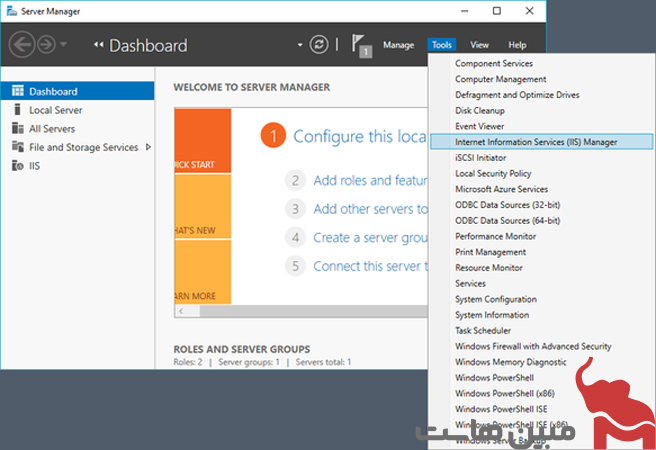
Task: Click the Dashboard breadcrumb title
Action: tap(148, 45)
